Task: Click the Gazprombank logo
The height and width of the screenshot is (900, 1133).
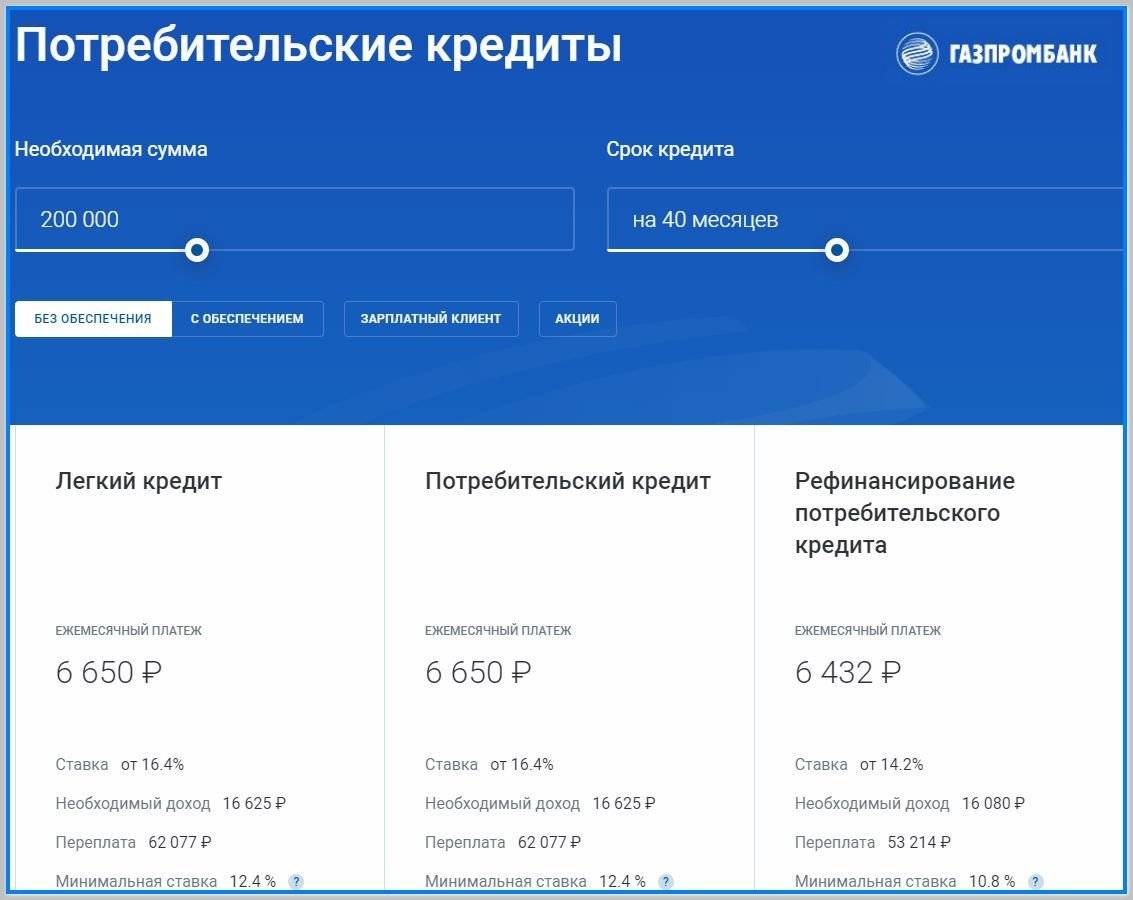Action: point(996,53)
